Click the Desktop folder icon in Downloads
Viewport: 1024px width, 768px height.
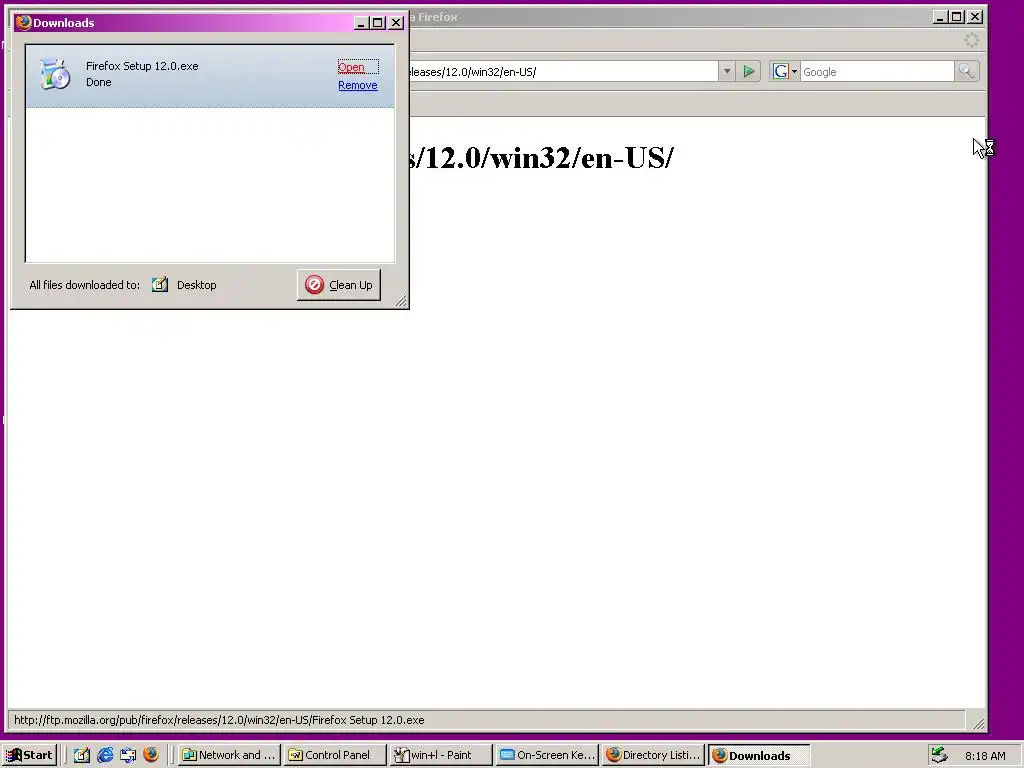click(160, 285)
